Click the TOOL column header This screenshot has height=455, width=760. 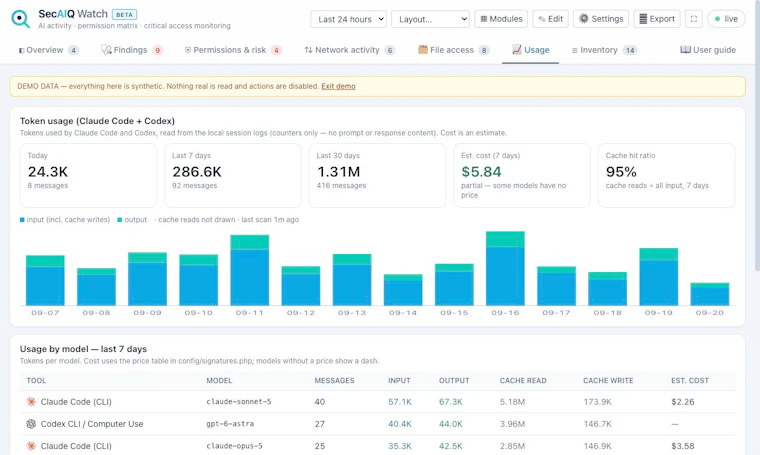(36, 381)
